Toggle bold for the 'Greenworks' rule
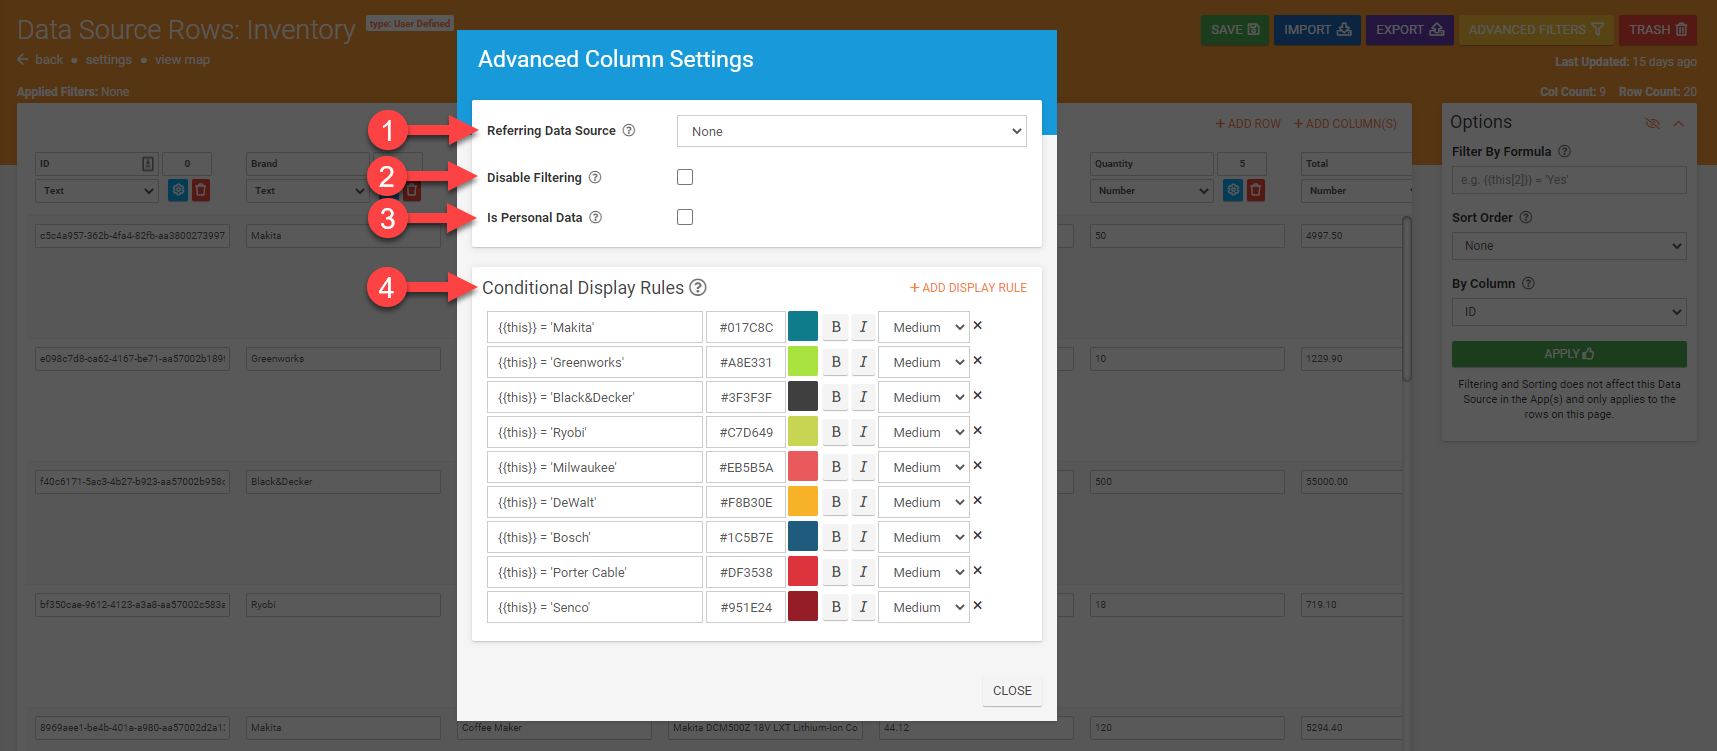This screenshot has width=1717, height=751. coord(836,362)
